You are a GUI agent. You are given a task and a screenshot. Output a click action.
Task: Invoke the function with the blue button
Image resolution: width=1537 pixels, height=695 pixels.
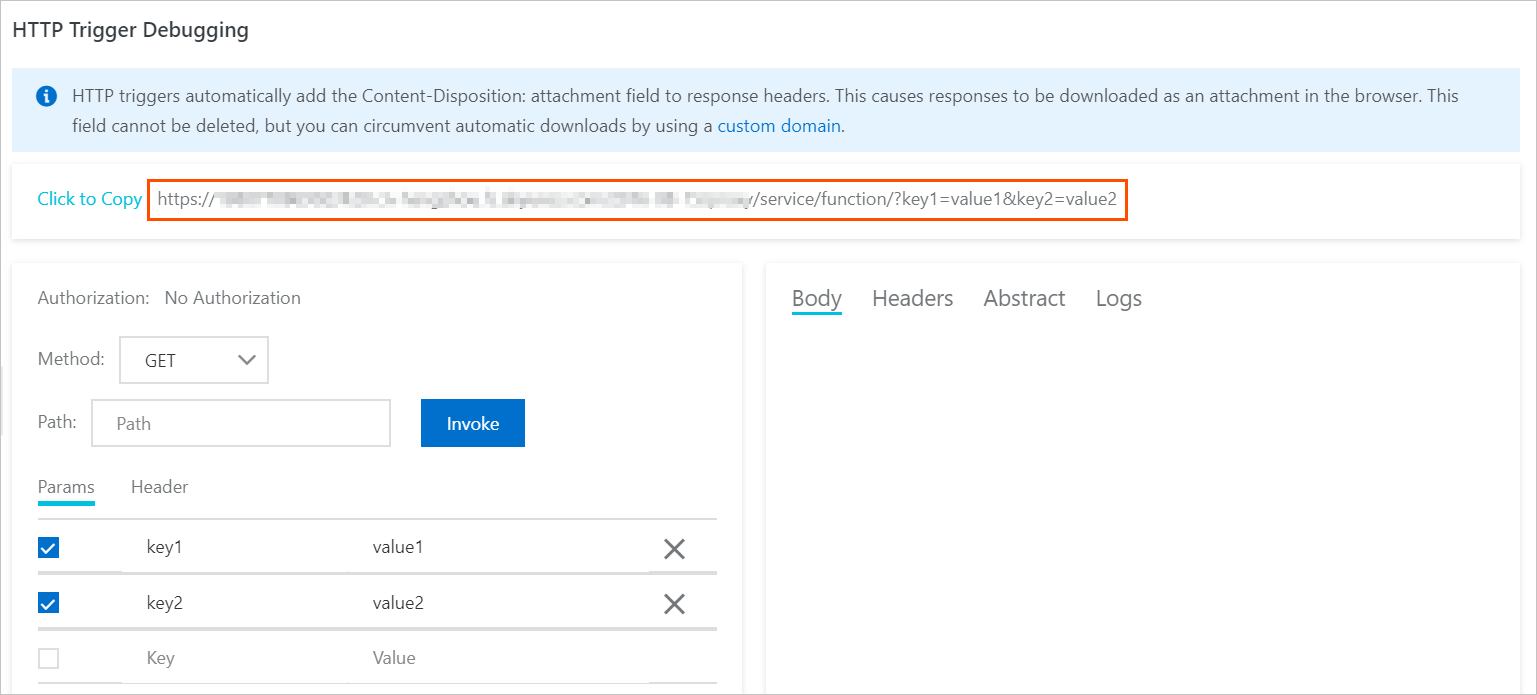473,423
